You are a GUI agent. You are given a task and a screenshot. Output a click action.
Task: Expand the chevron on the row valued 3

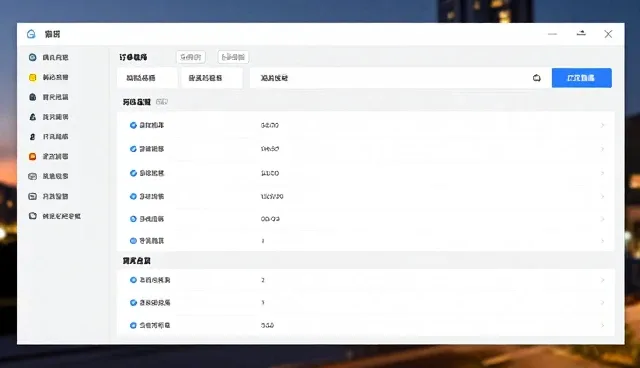(602, 303)
